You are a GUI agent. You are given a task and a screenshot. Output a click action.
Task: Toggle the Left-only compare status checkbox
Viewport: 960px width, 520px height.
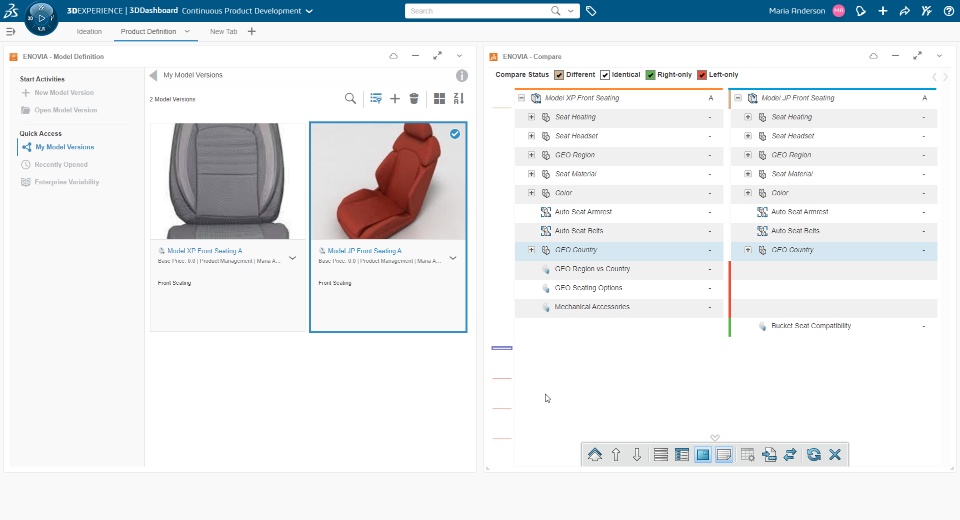[x=702, y=75]
